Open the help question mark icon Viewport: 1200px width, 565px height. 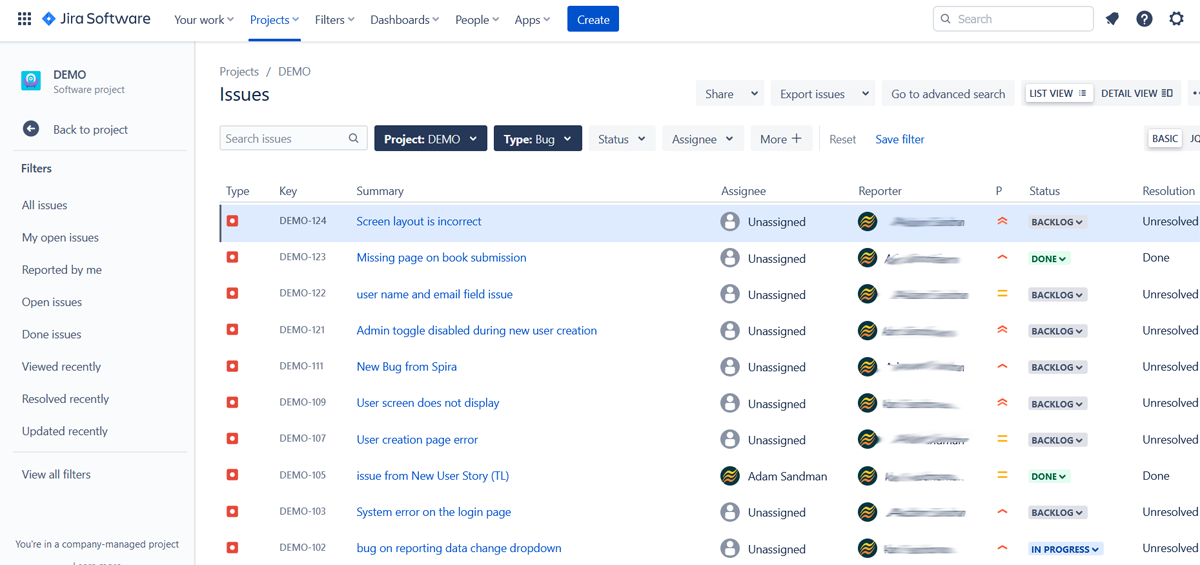point(1144,19)
